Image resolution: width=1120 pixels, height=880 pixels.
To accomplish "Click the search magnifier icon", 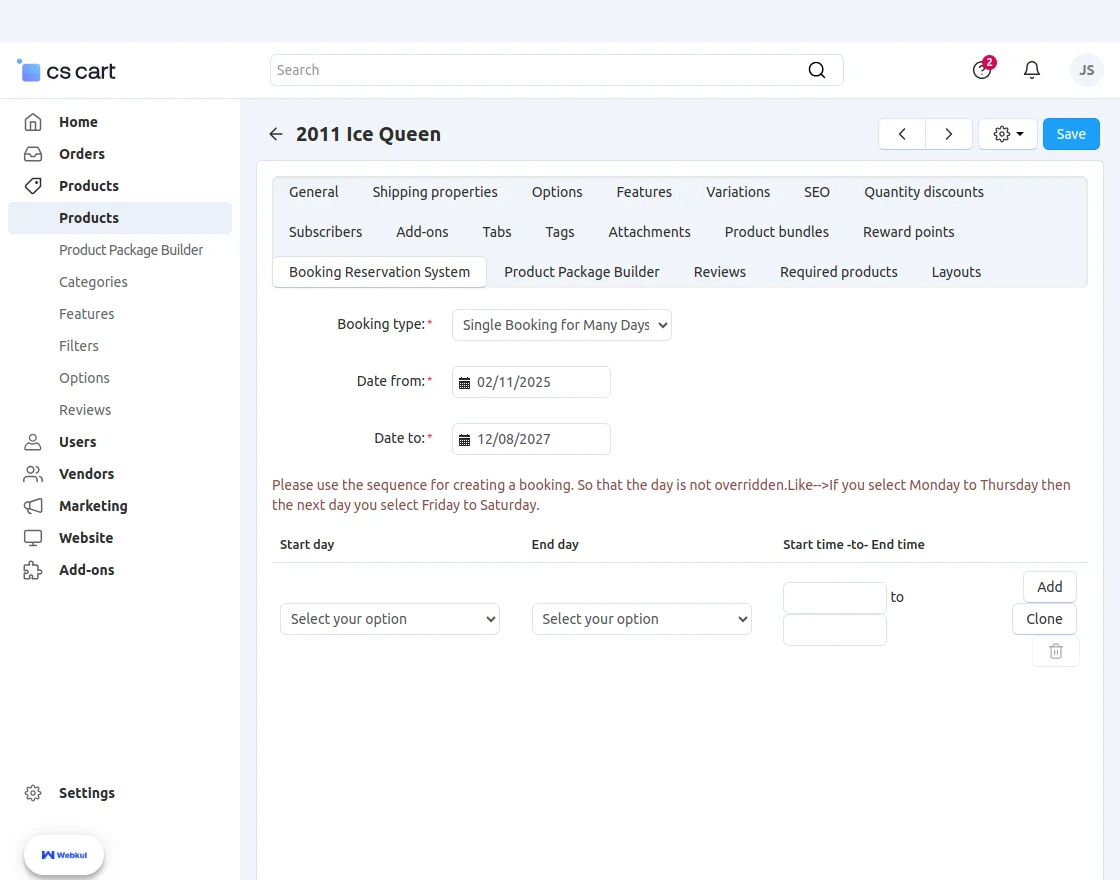I will pos(817,70).
